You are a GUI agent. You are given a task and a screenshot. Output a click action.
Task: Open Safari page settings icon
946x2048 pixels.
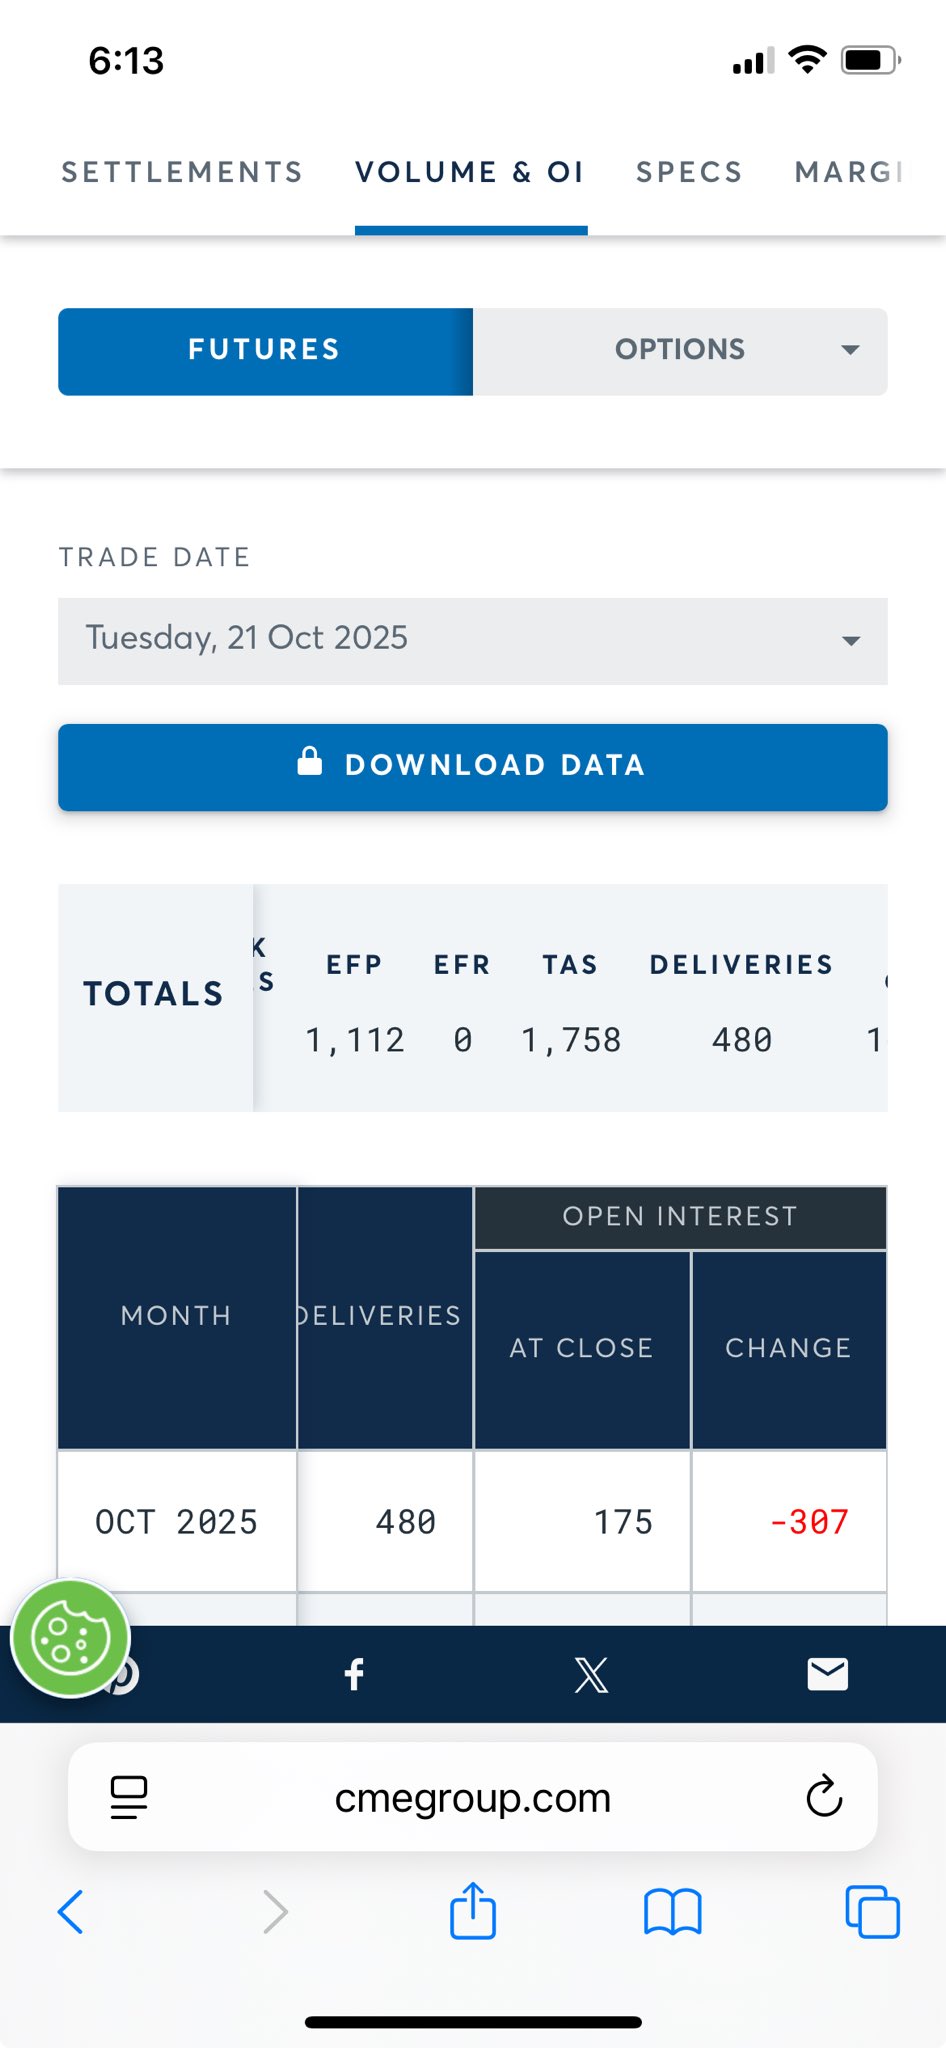pos(129,1797)
